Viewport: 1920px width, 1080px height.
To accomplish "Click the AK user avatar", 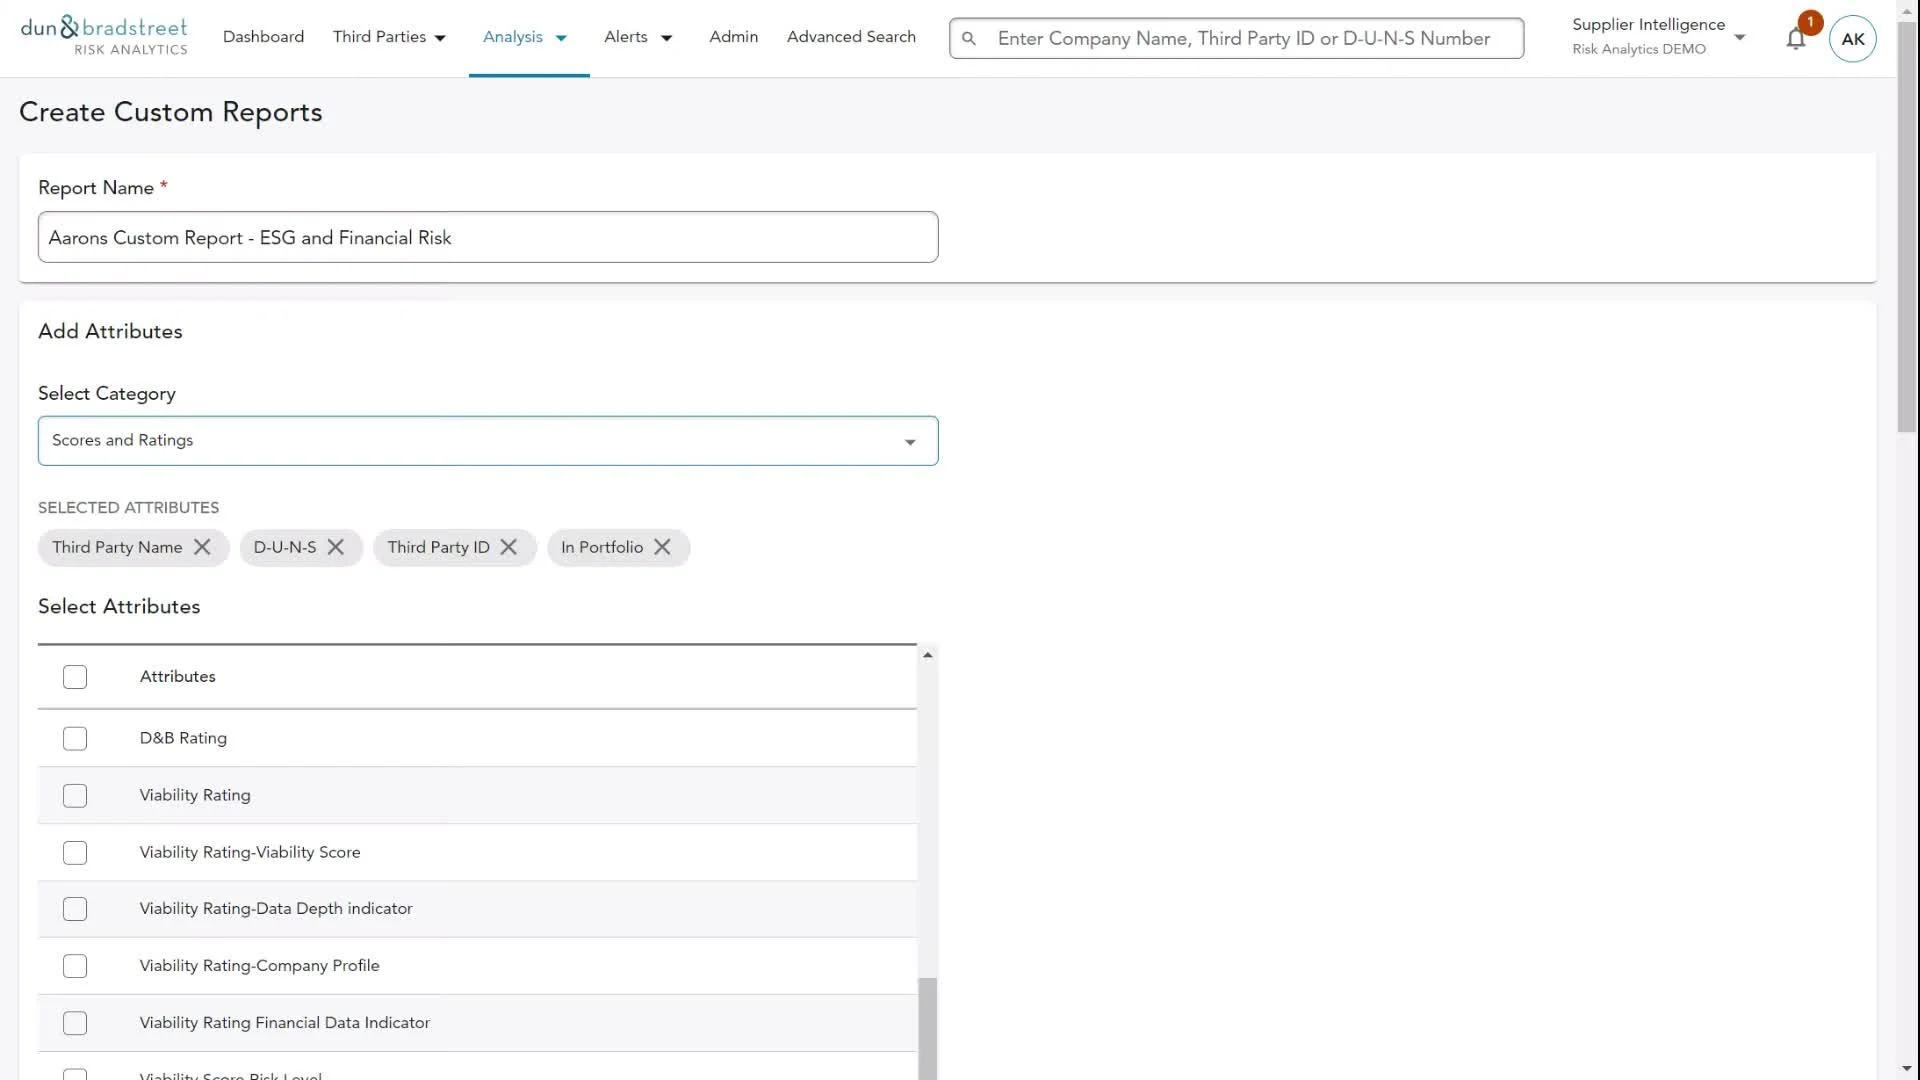I will [x=1852, y=39].
